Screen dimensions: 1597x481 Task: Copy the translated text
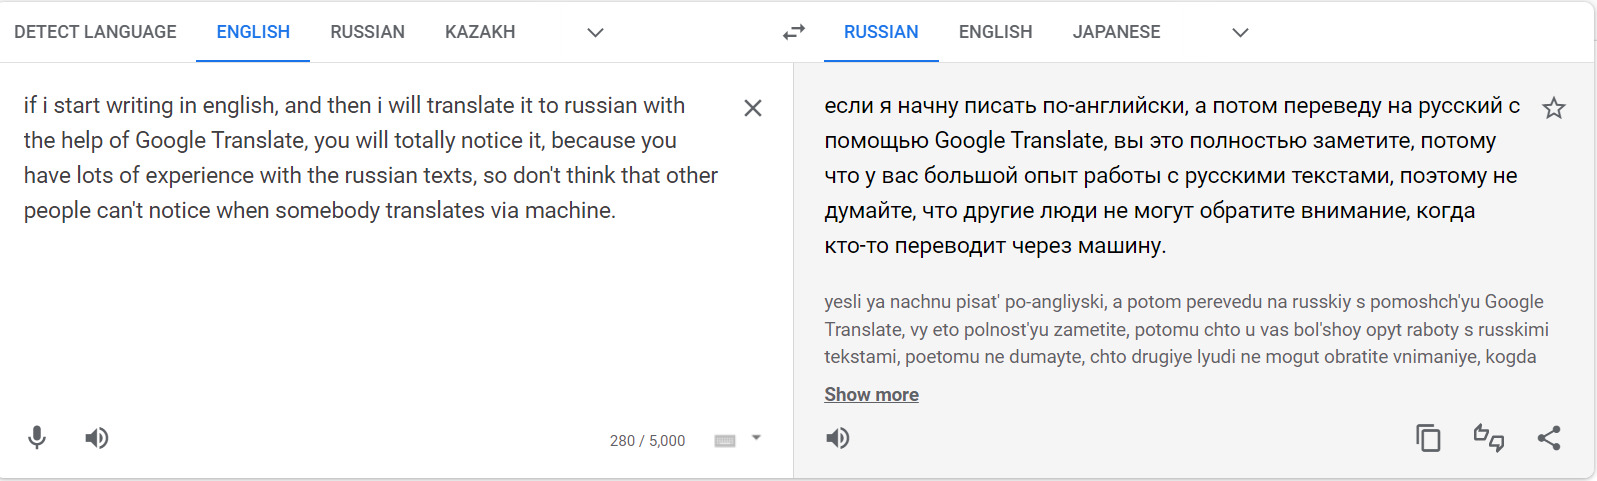(x=1428, y=438)
